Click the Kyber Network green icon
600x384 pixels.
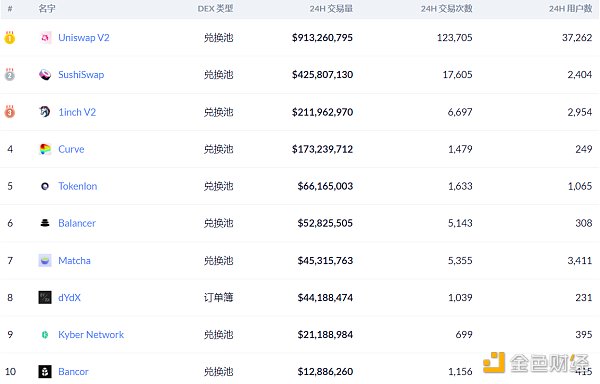point(45,335)
